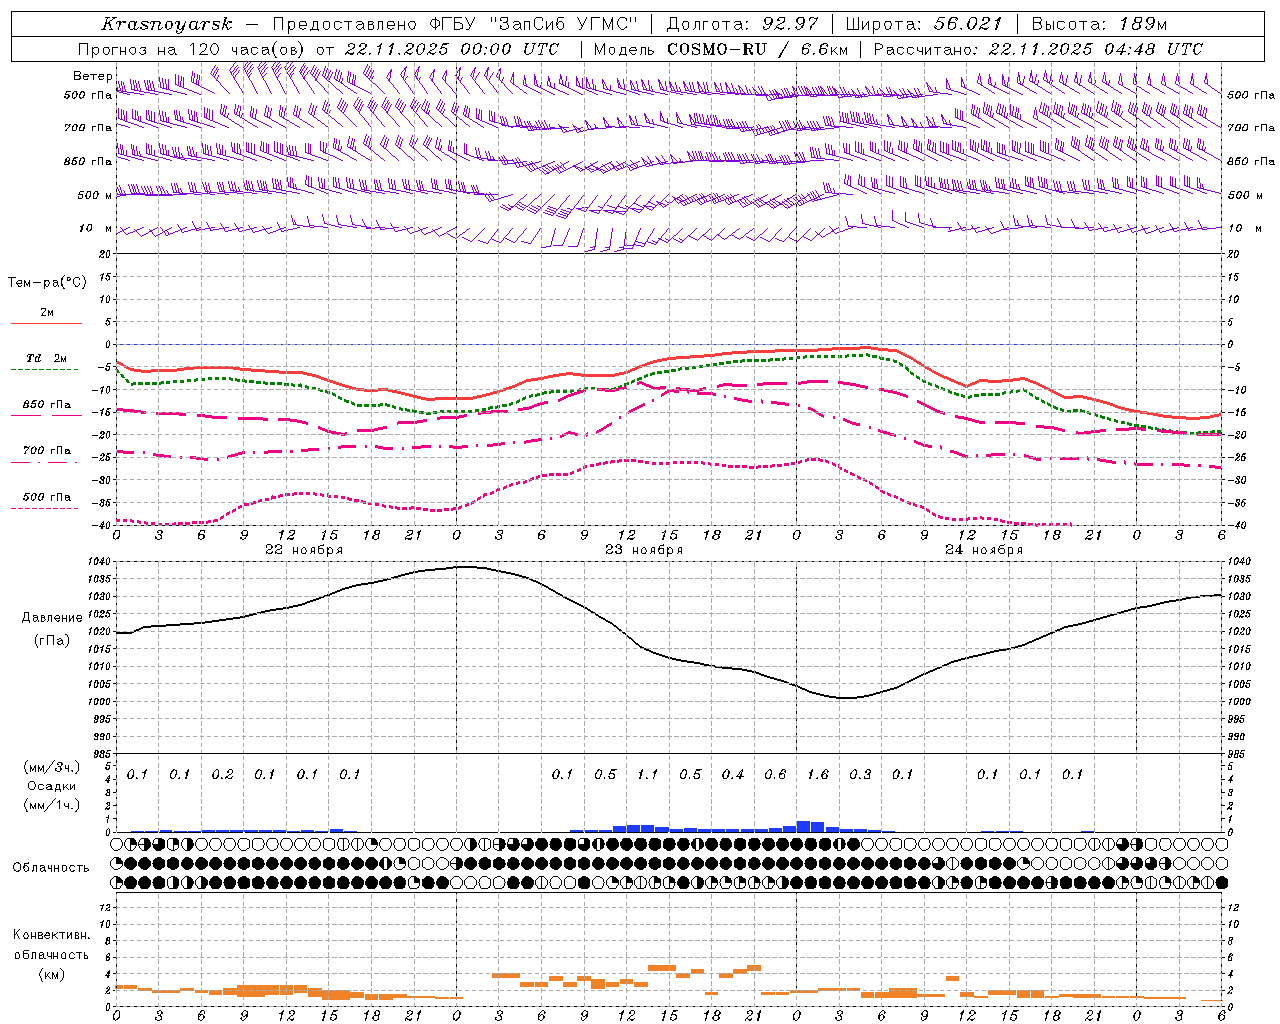Image resolution: width=1280 pixels, height=1024 pixels.
Task: Click the 23 ноября date label
Action: coord(644,549)
